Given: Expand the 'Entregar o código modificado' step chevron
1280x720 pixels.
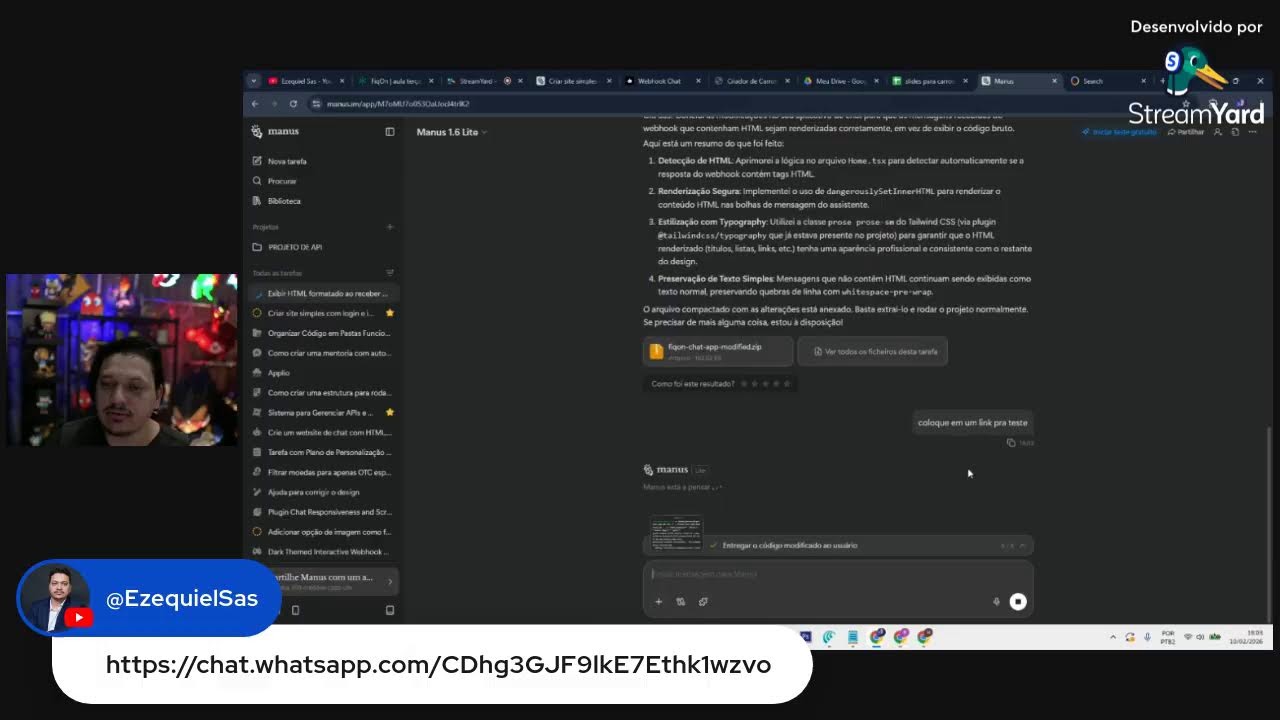Looking at the screenshot, I should [x=1022, y=546].
